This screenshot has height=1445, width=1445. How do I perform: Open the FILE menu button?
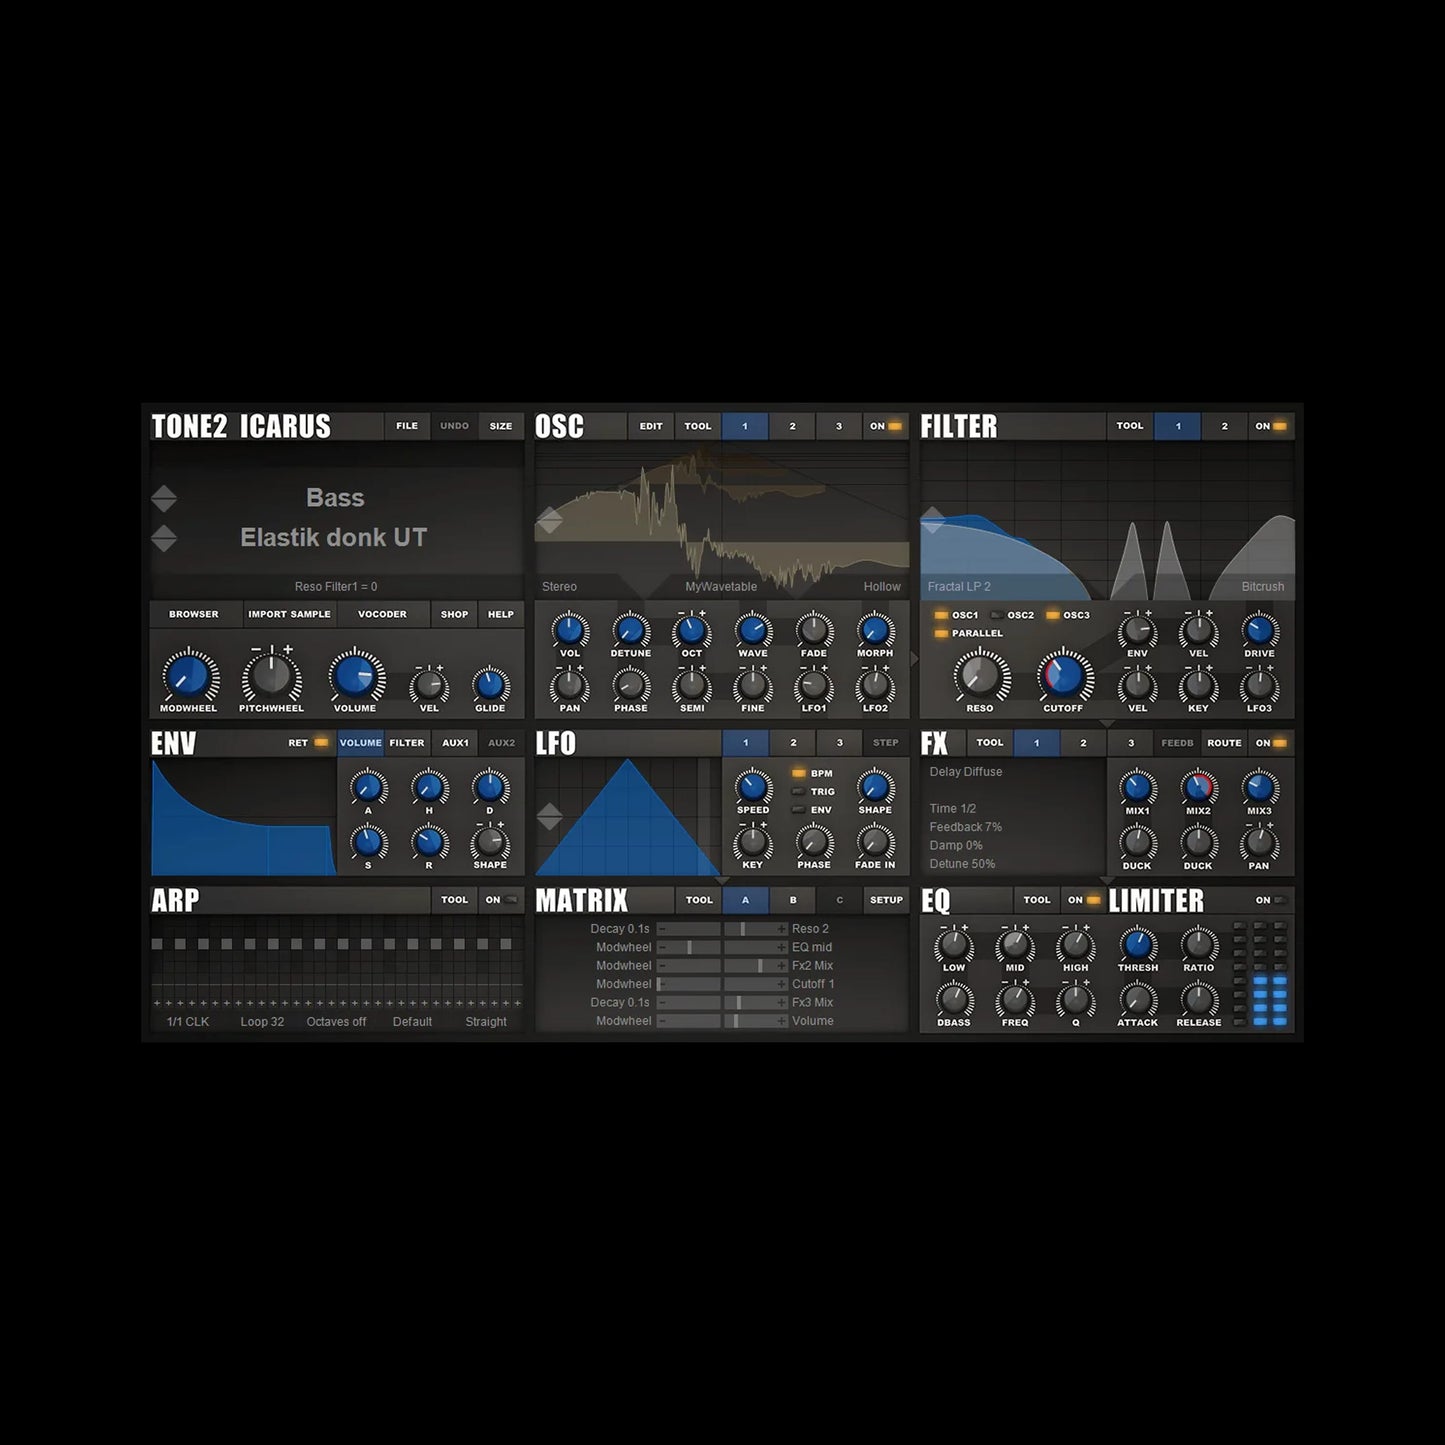(x=407, y=426)
